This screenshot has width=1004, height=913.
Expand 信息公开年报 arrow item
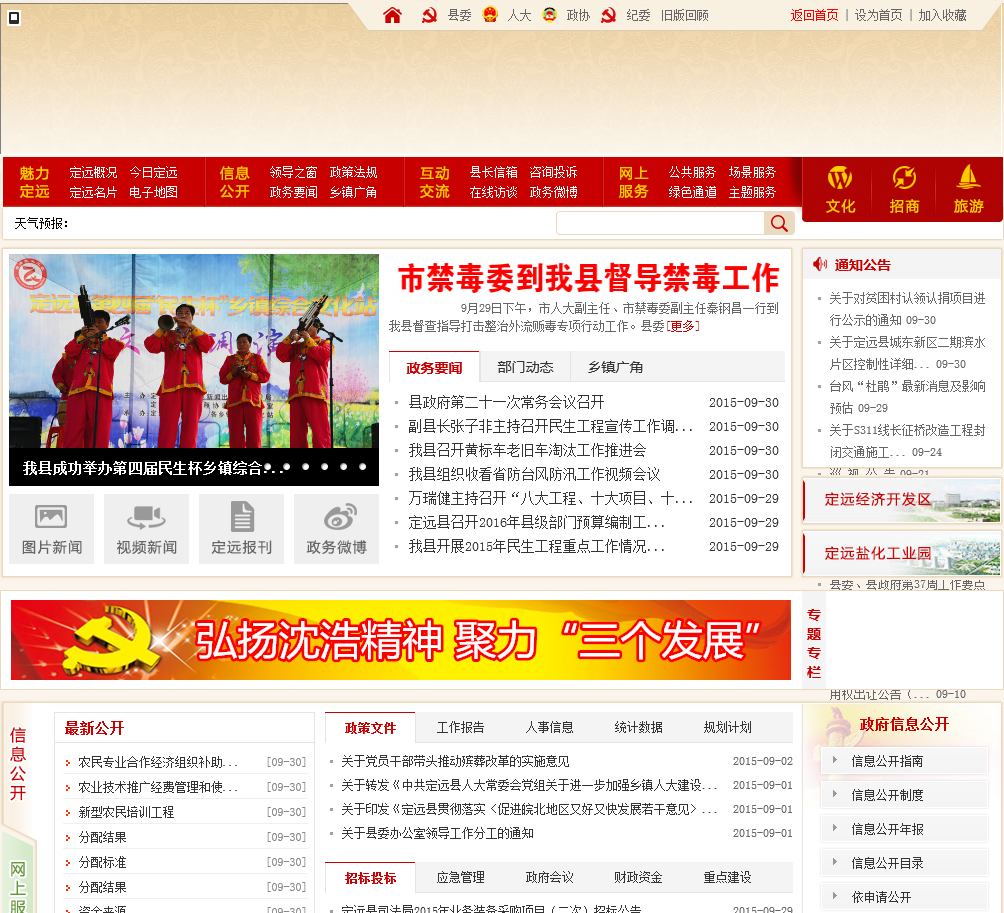(904, 828)
